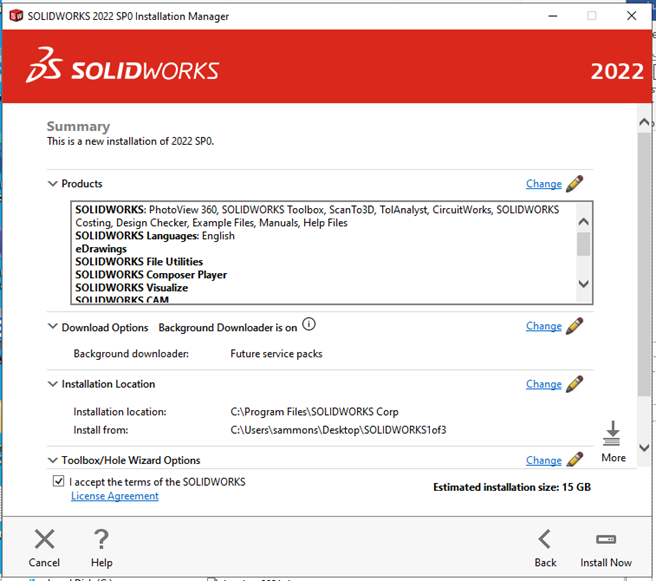Viewport: 656px width, 581px height.
Task: Select the SOLIDWORKS Languages: English line
Action: pos(155,235)
